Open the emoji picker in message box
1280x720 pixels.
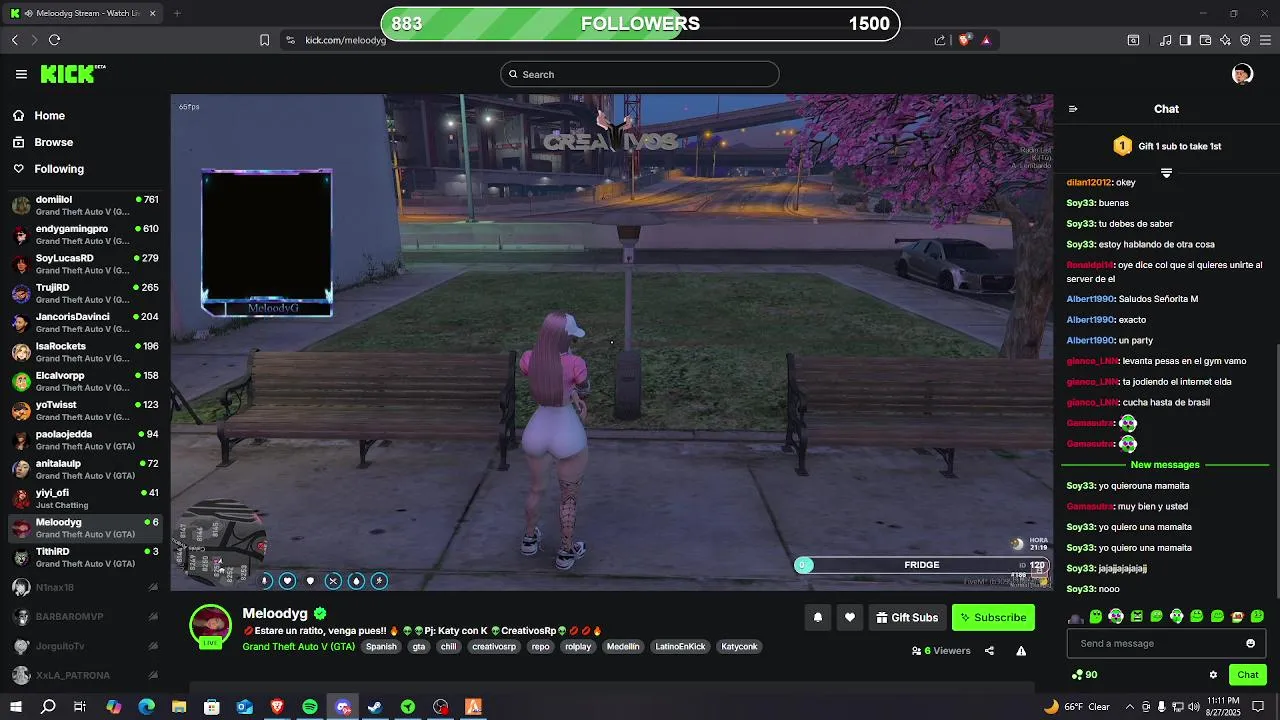click(x=1250, y=643)
